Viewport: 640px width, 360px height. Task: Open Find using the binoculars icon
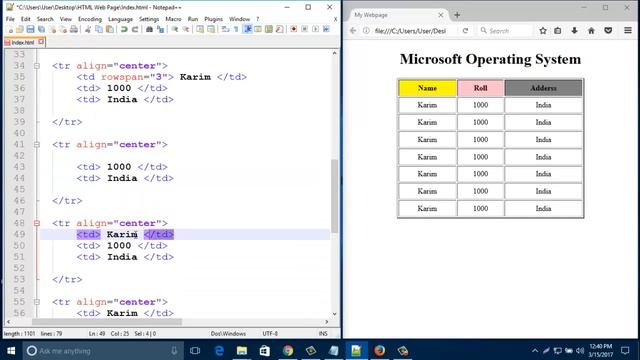pos(149,29)
